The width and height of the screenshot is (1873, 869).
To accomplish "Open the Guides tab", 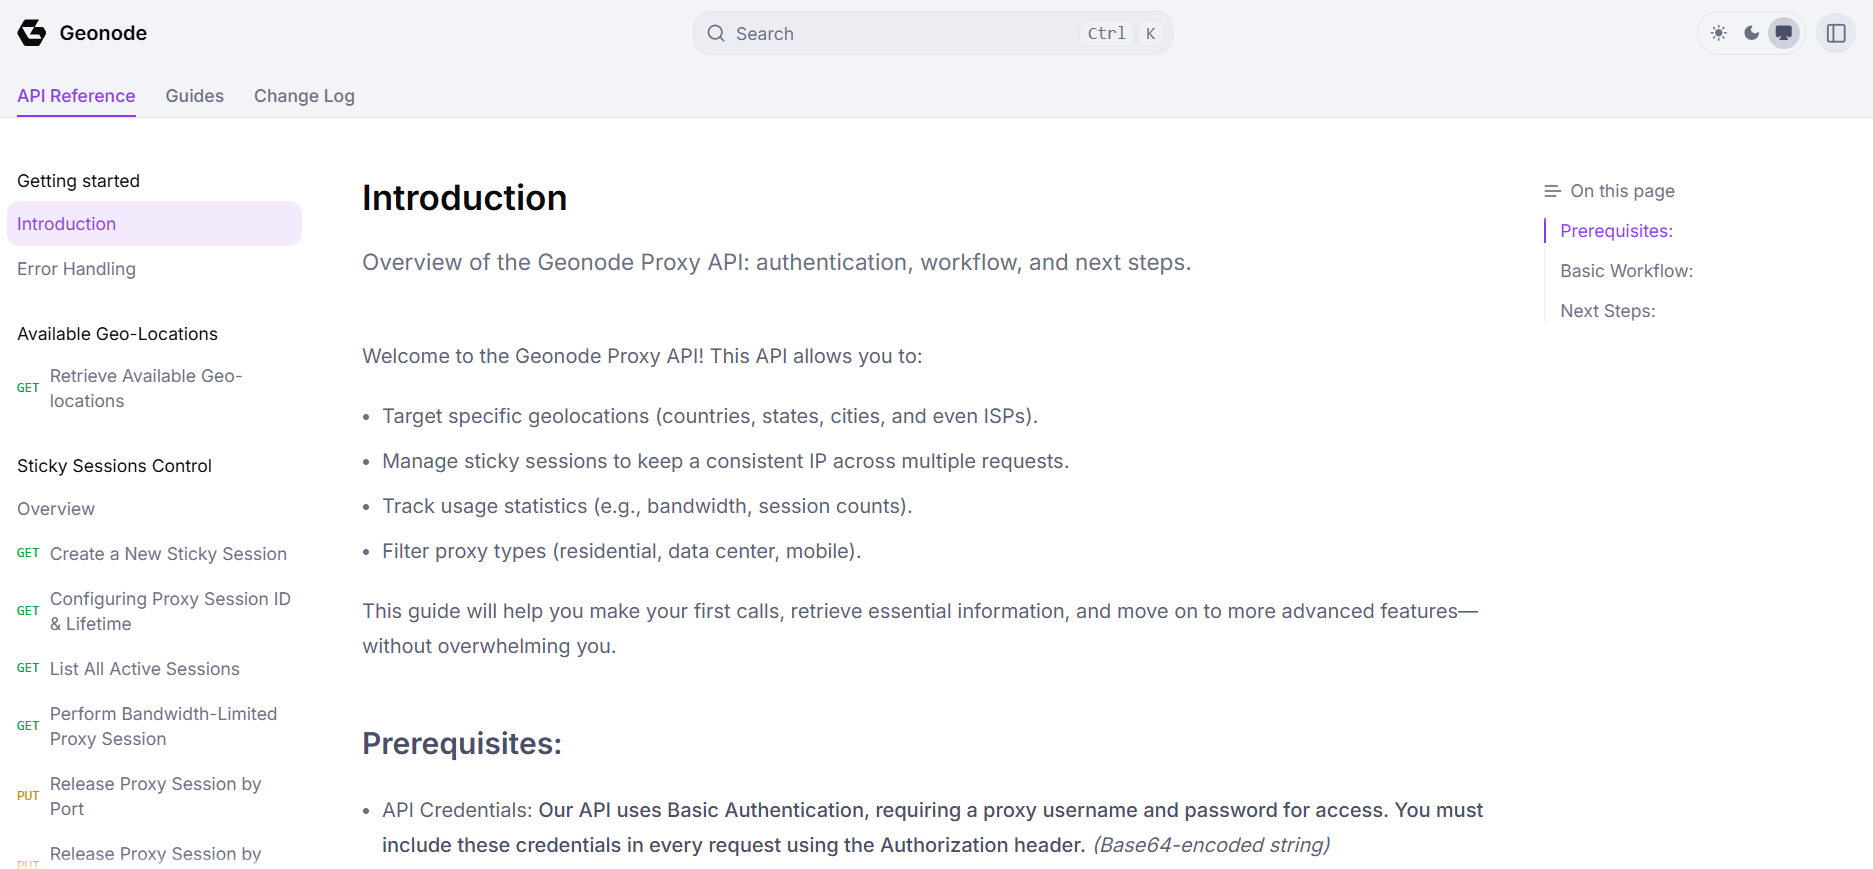I will click(195, 96).
